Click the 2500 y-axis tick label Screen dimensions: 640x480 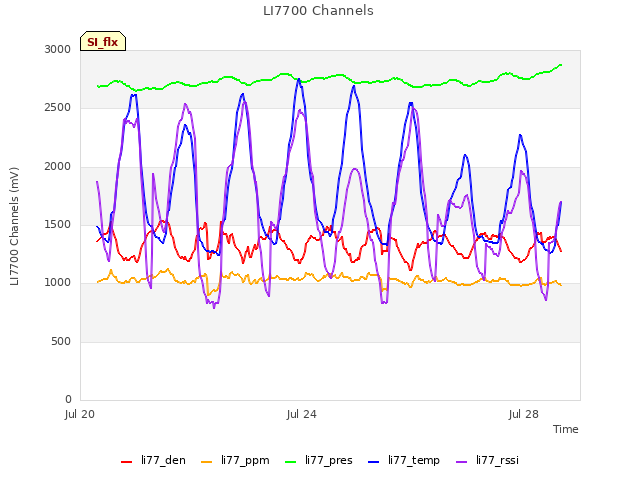58,108
